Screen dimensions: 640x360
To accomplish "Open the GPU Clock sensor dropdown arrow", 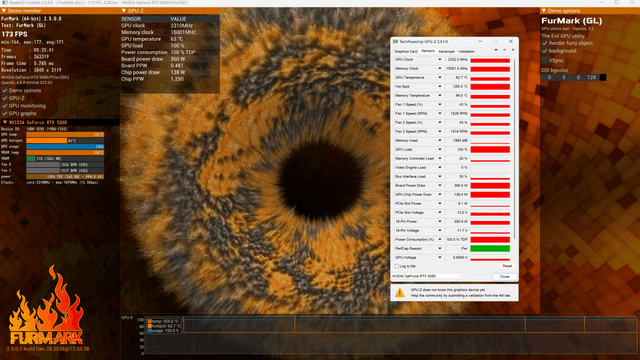I will point(440,60).
